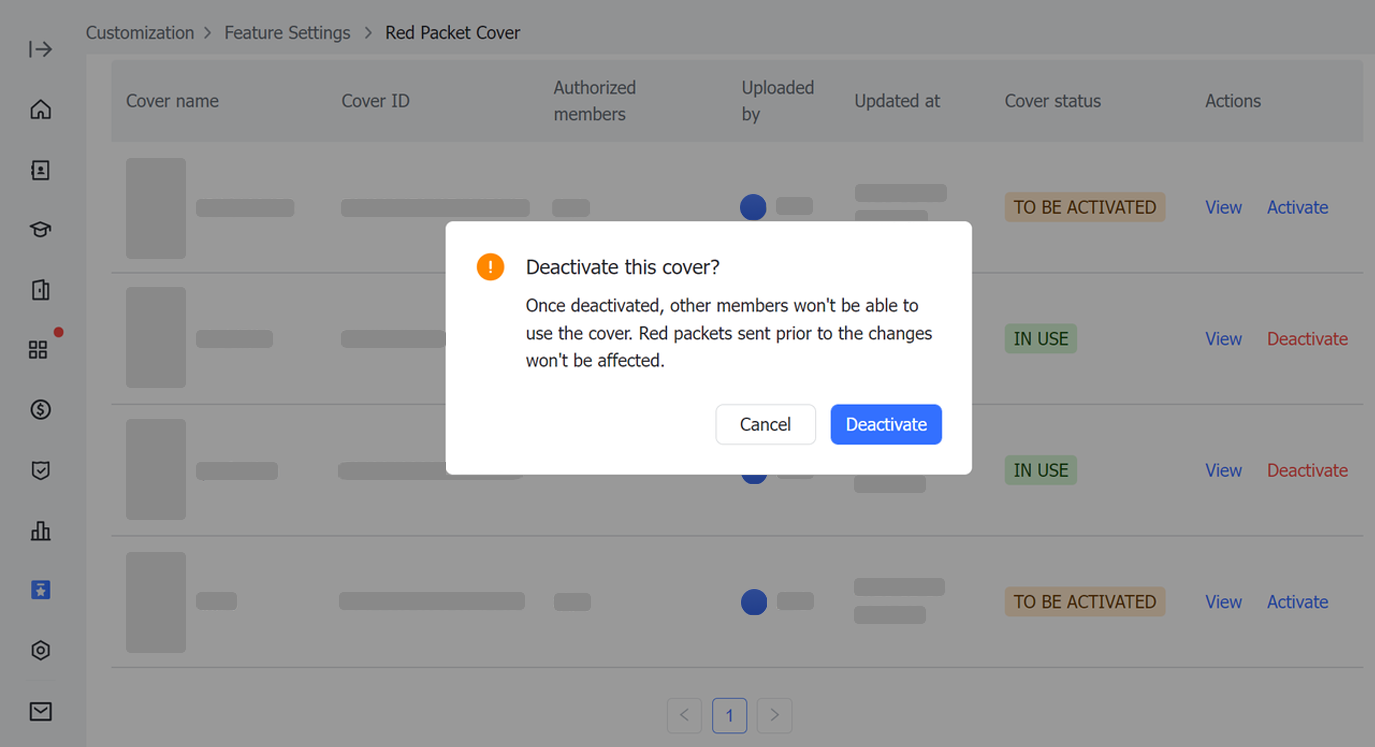Open the dollar billing sidebar icon
Screen dimensions: 1375x747
point(40,410)
